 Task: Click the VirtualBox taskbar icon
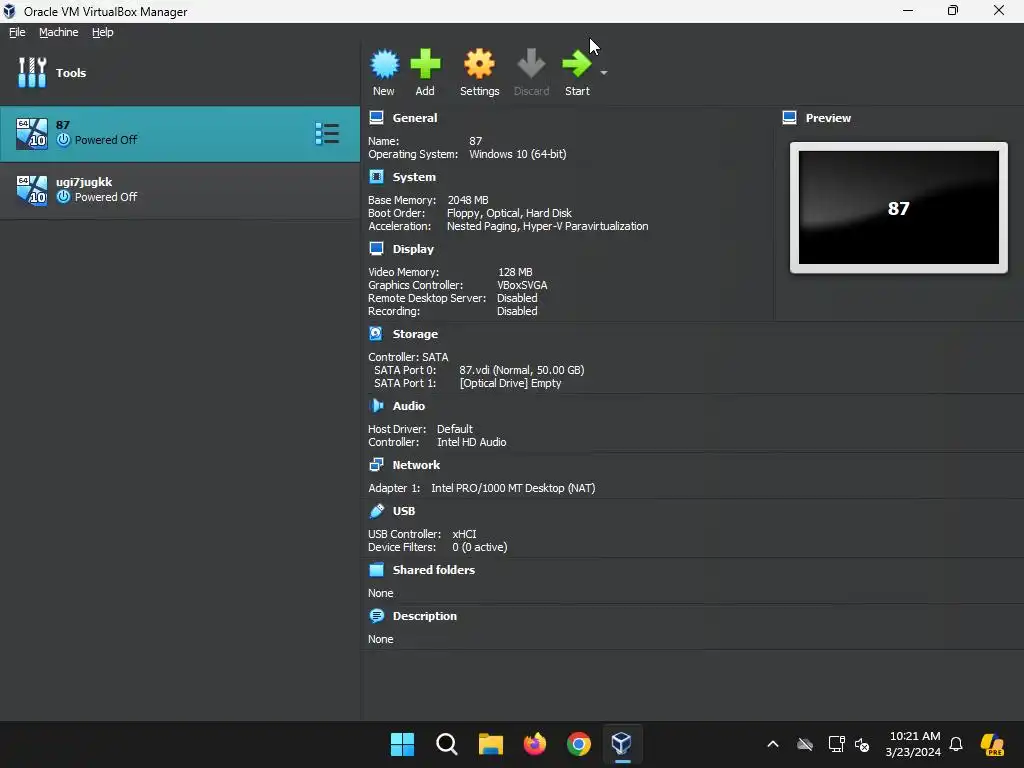(622, 744)
